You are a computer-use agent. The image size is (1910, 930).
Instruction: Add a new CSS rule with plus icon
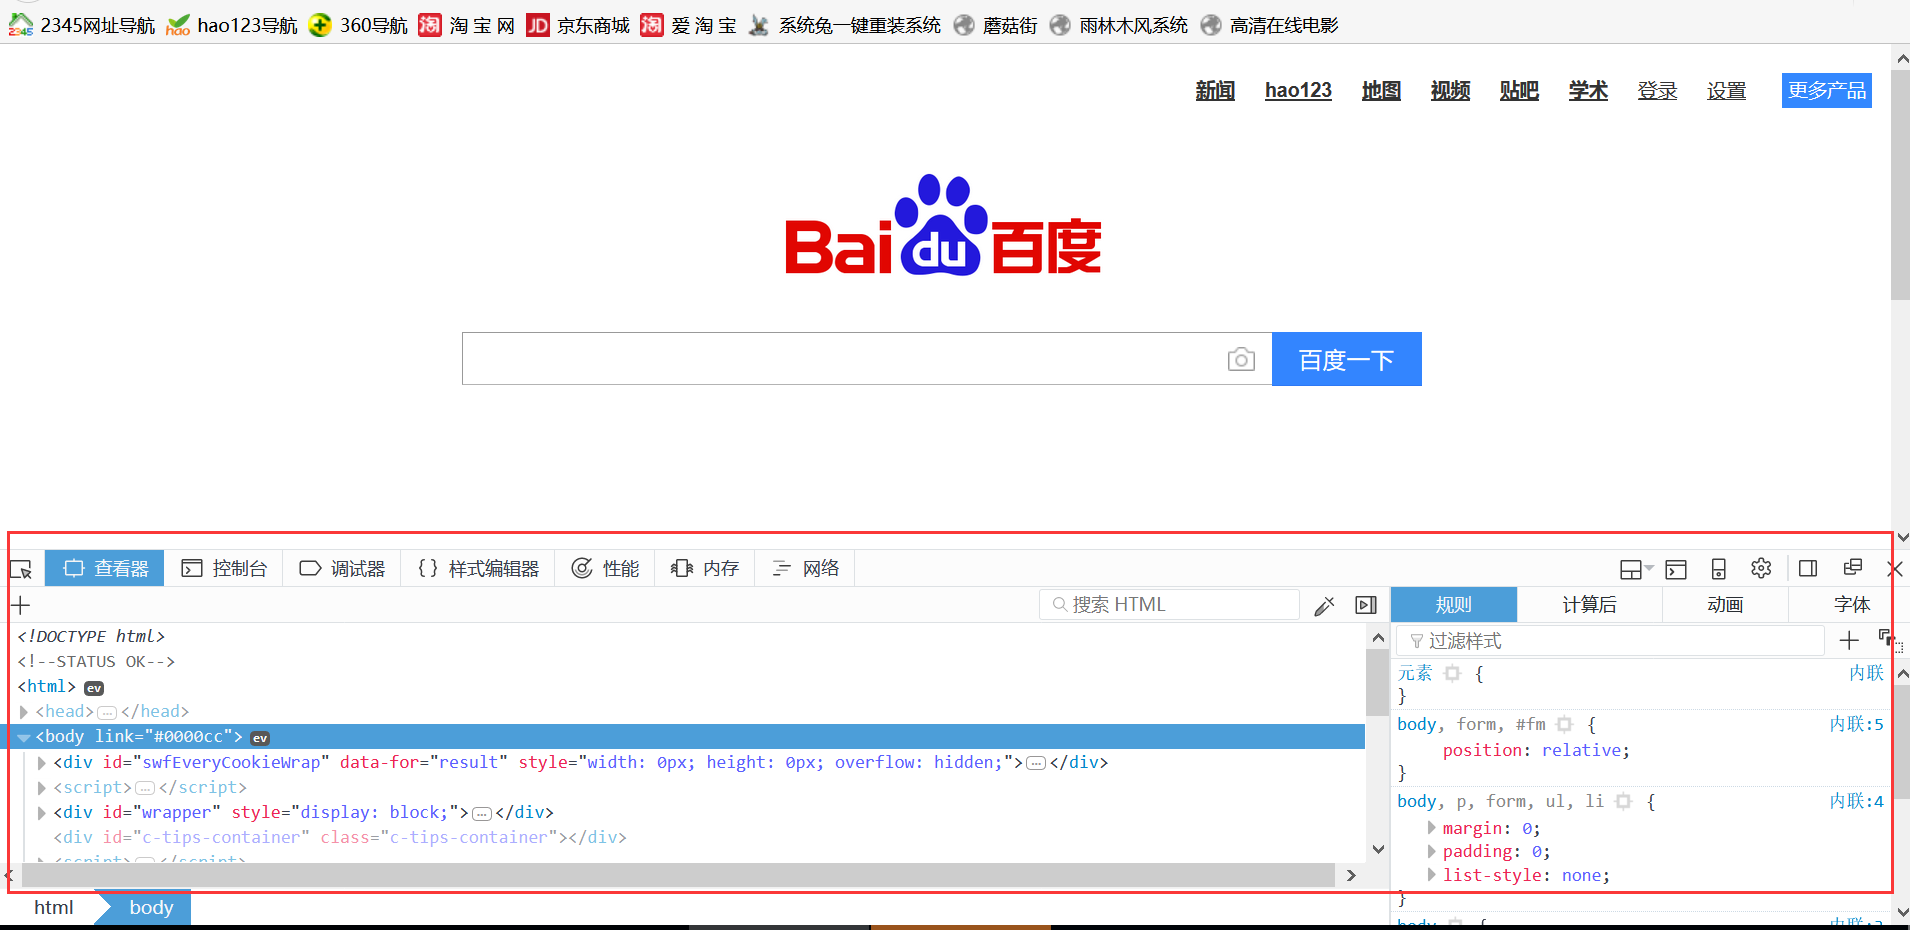(x=1849, y=641)
